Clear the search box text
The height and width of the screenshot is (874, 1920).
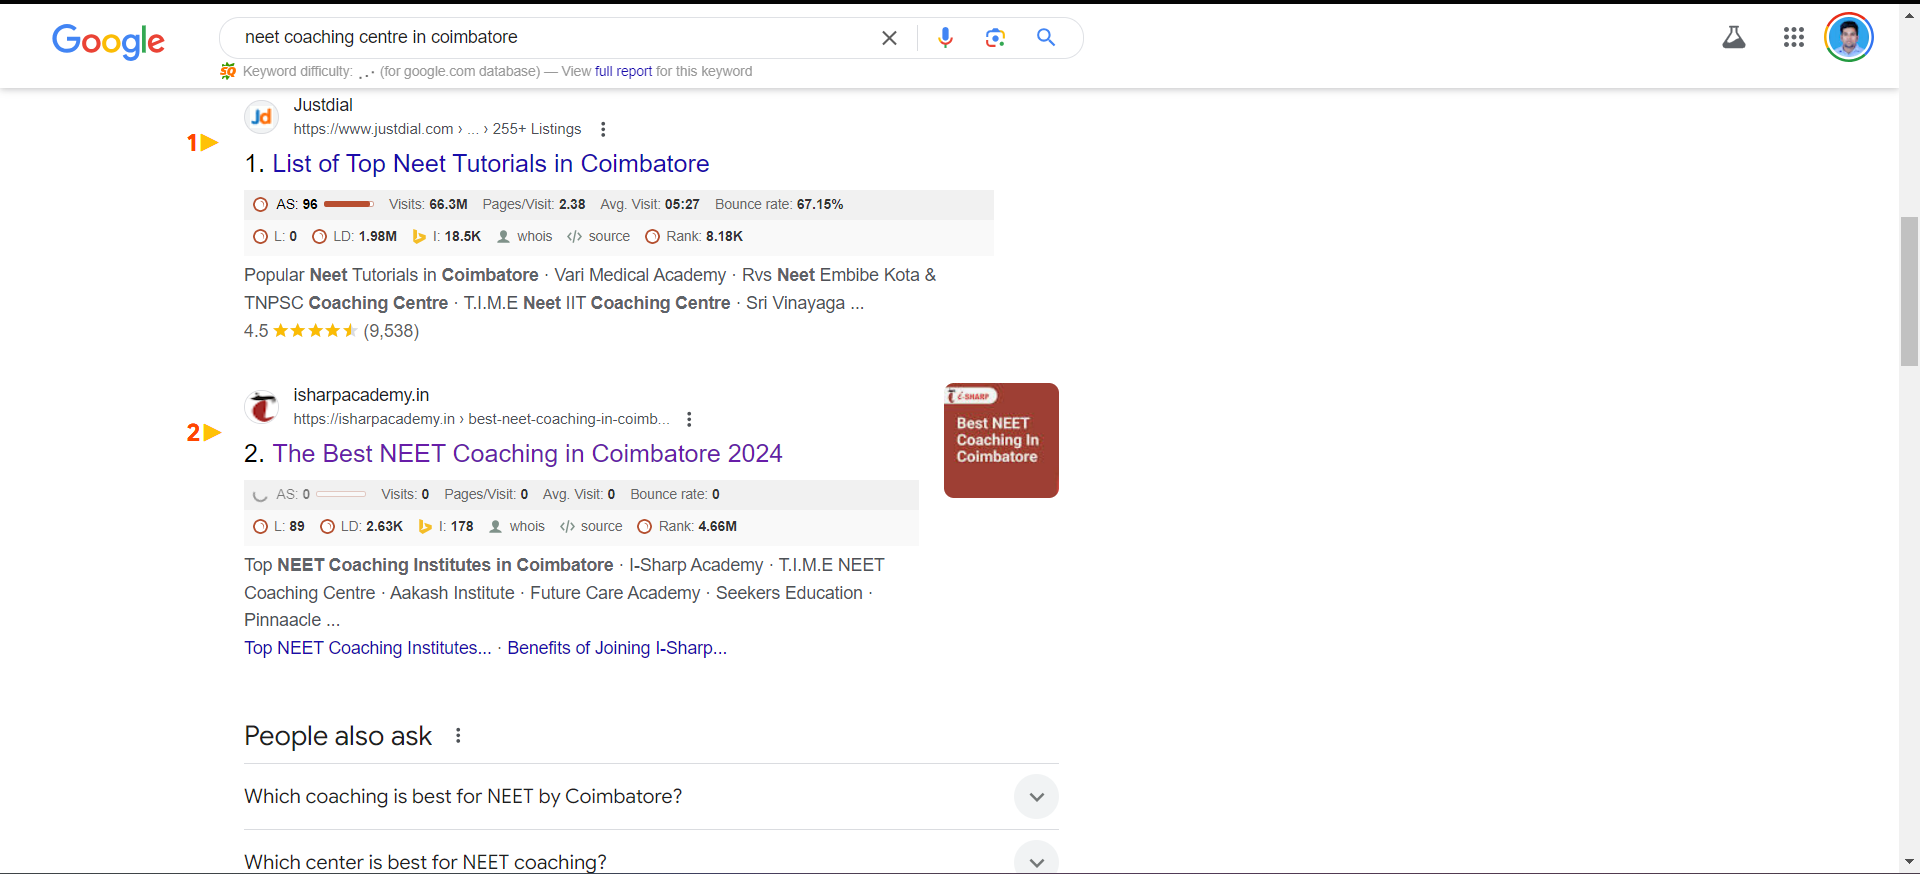889,38
